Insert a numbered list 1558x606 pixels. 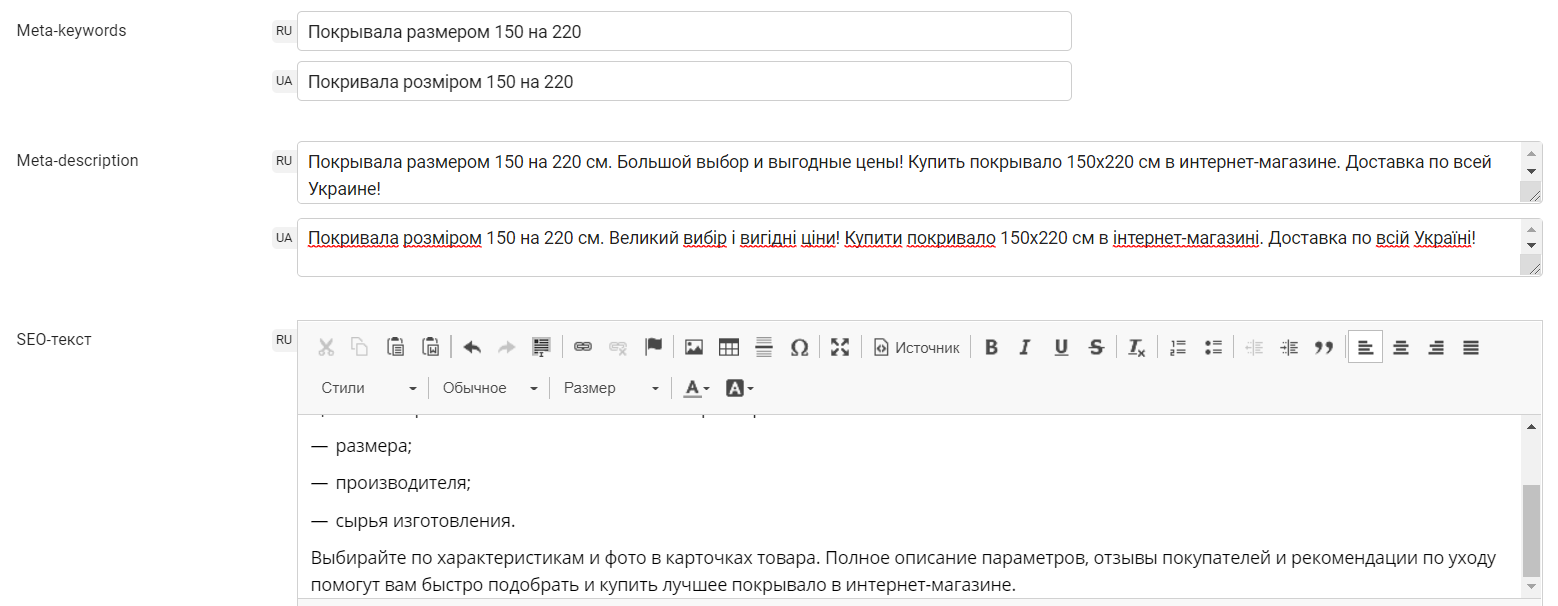(x=1178, y=348)
